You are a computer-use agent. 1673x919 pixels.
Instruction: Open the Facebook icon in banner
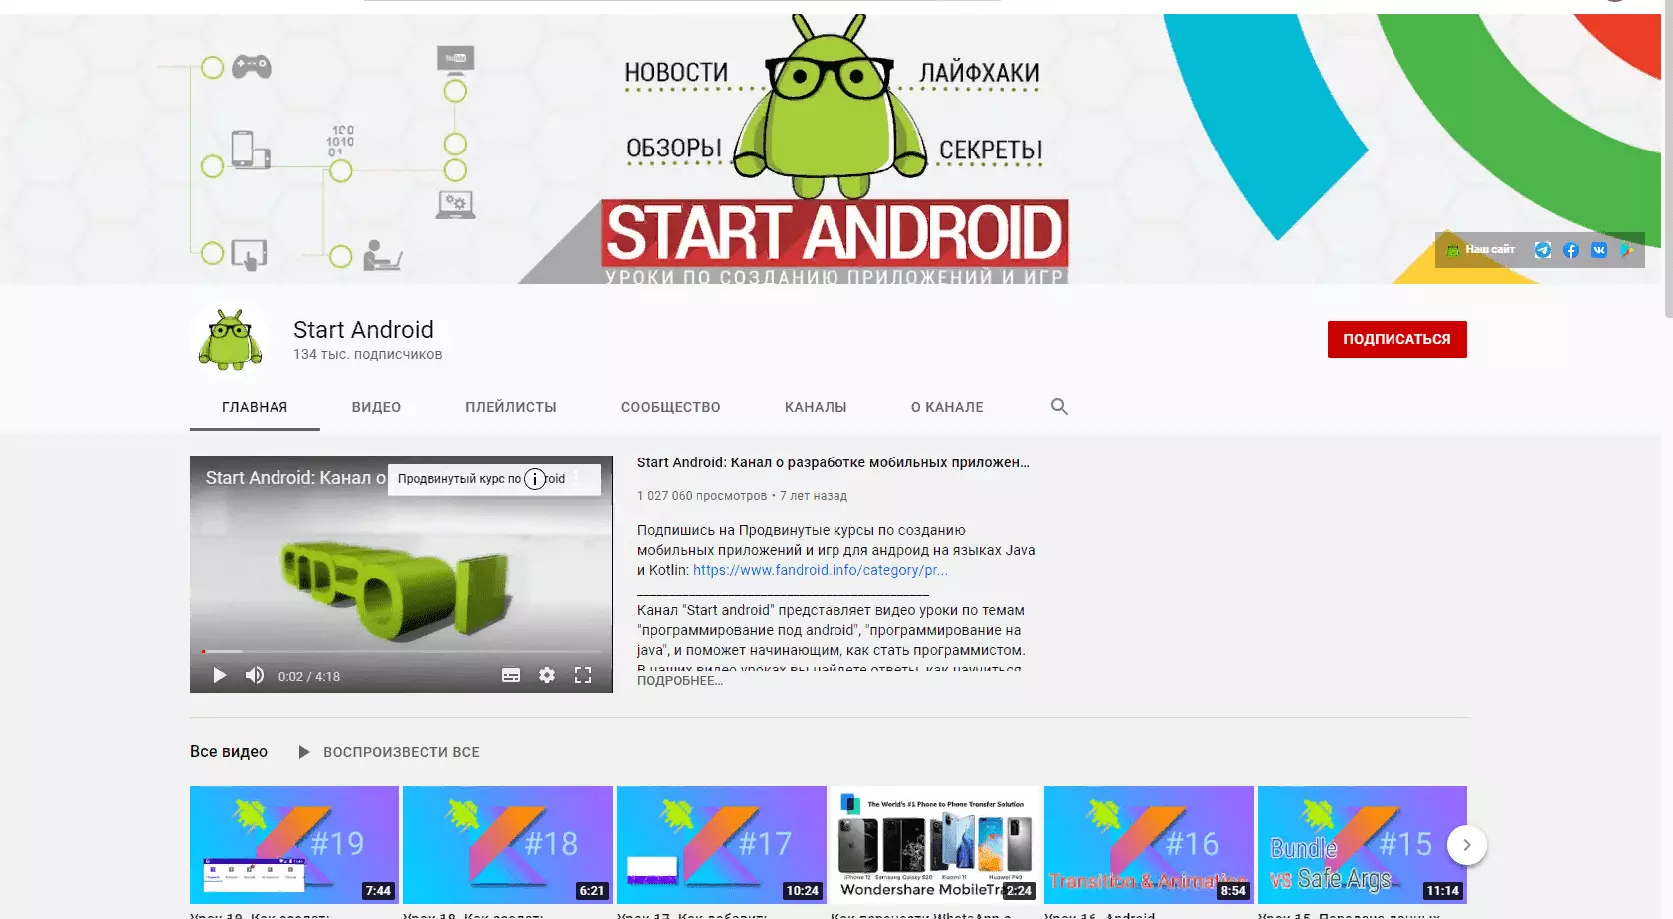(1571, 250)
